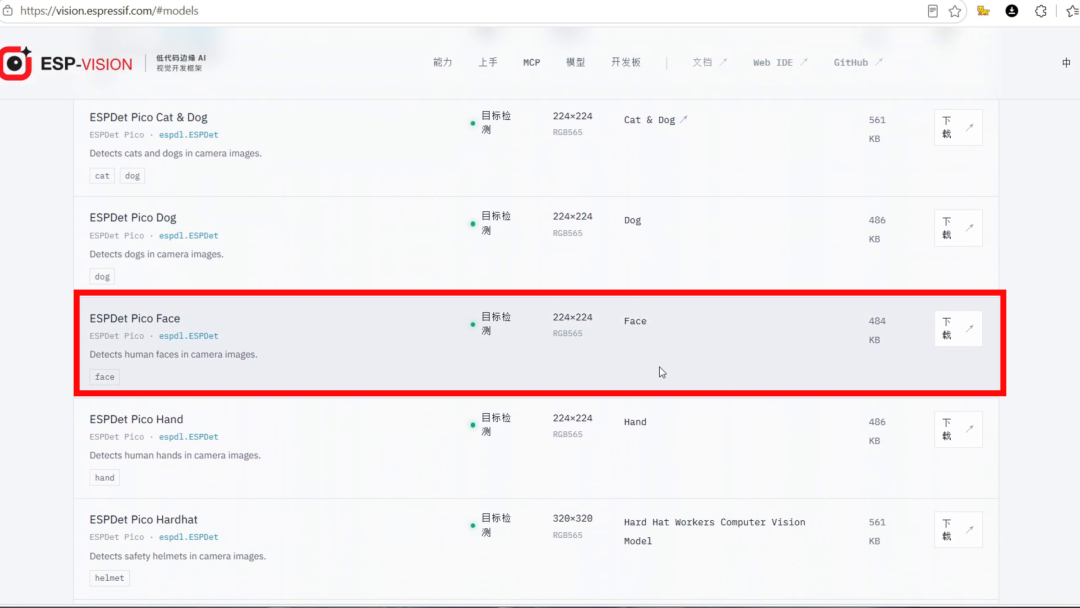
Task: Bookmark this page with the star icon
Action: click(x=955, y=11)
